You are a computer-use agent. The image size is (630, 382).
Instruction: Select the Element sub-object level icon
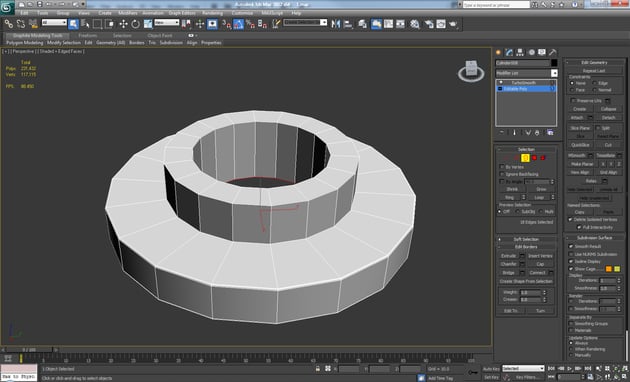tap(543, 158)
